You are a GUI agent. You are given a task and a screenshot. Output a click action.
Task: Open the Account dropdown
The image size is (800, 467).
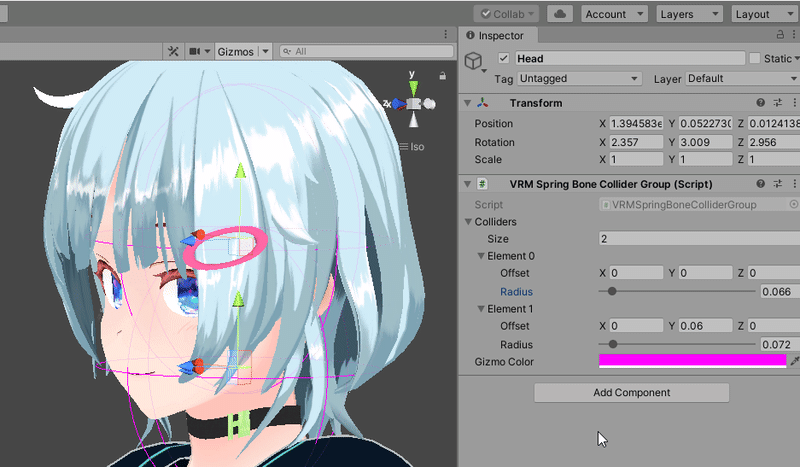[x=614, y=14]
